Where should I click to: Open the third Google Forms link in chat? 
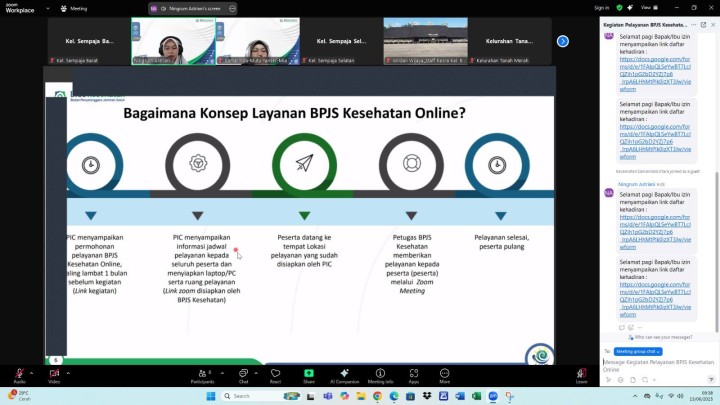pyautogui.click(x=655, y=232)
